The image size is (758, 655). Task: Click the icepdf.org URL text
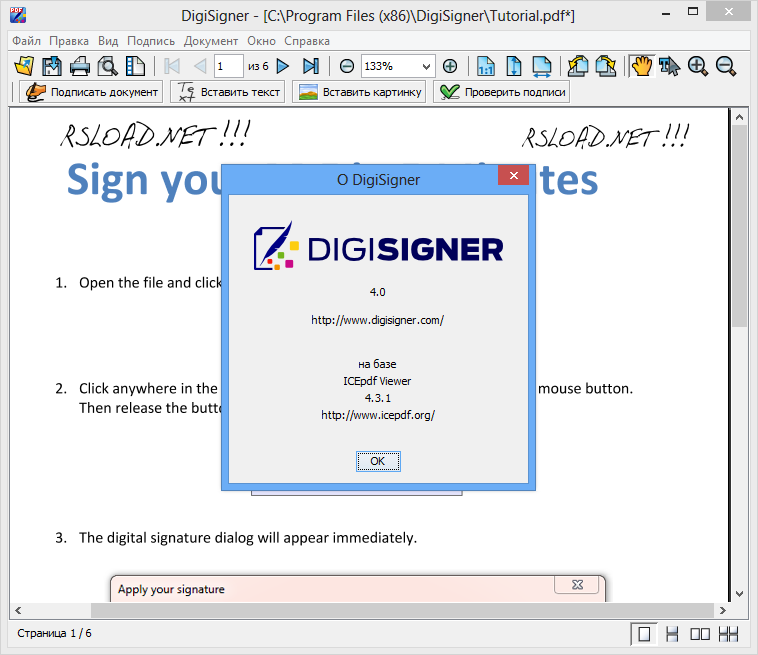pyautogui.click(x=378, y=415)
